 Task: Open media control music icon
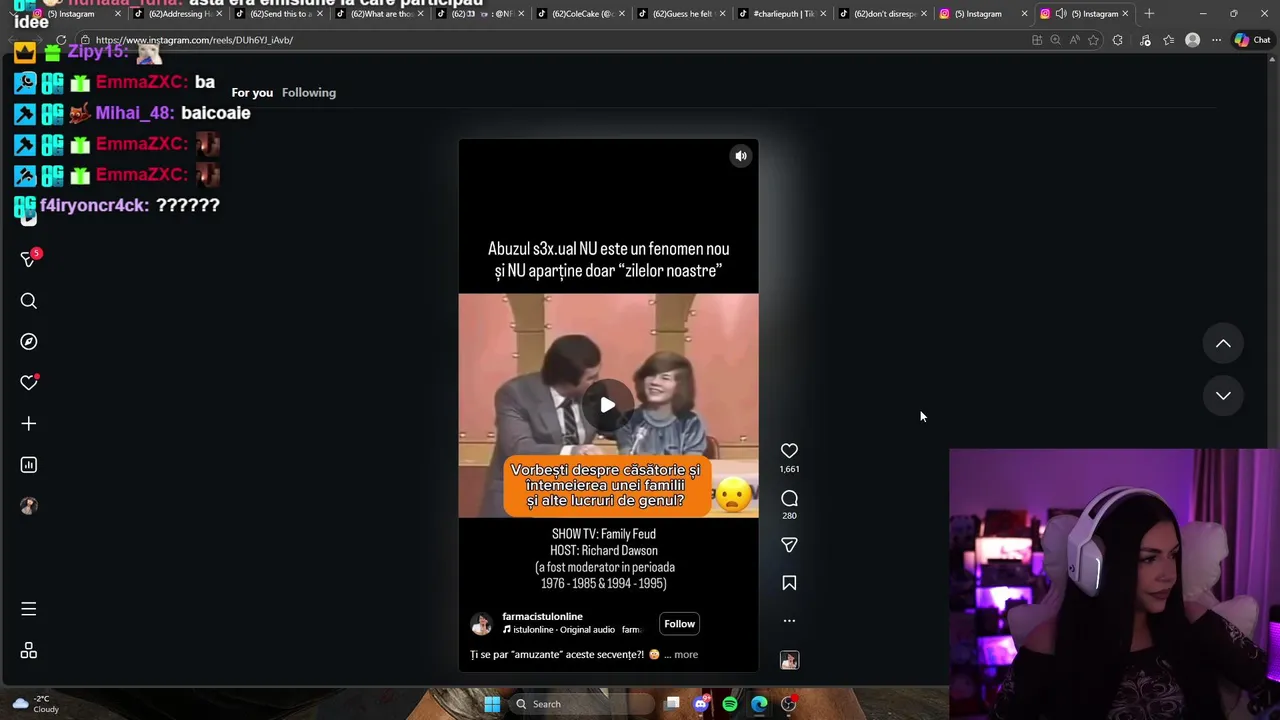click(1145, 40)
